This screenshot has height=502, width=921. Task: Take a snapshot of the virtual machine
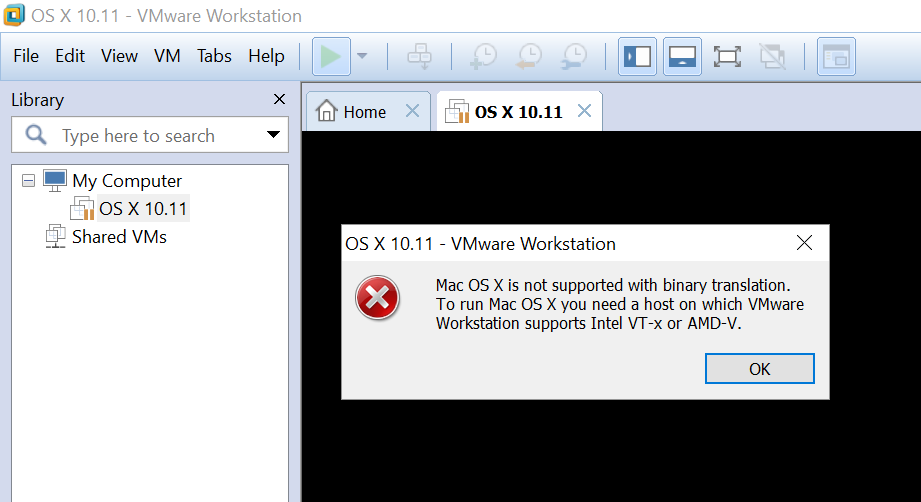pyautogui.click(x=483, y=56)
